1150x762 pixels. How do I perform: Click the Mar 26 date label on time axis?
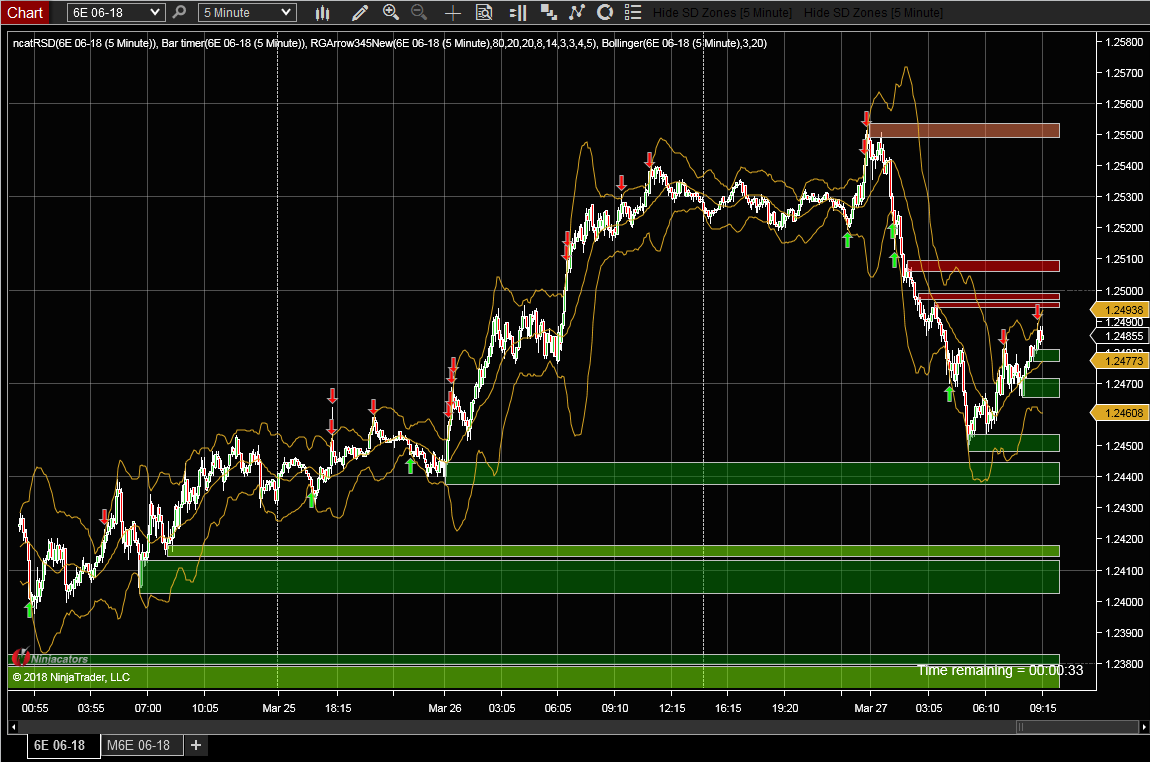point(444,708)
